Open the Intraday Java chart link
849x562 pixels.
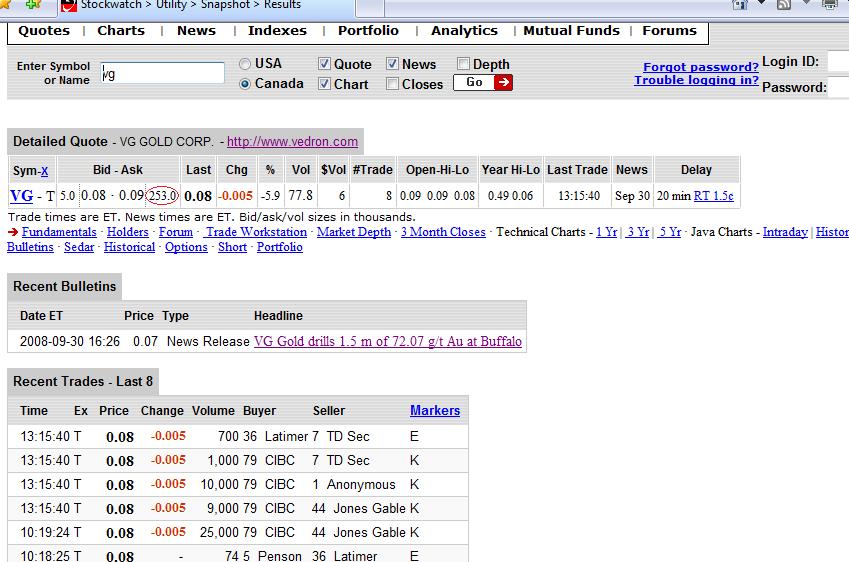pos(785,232)
